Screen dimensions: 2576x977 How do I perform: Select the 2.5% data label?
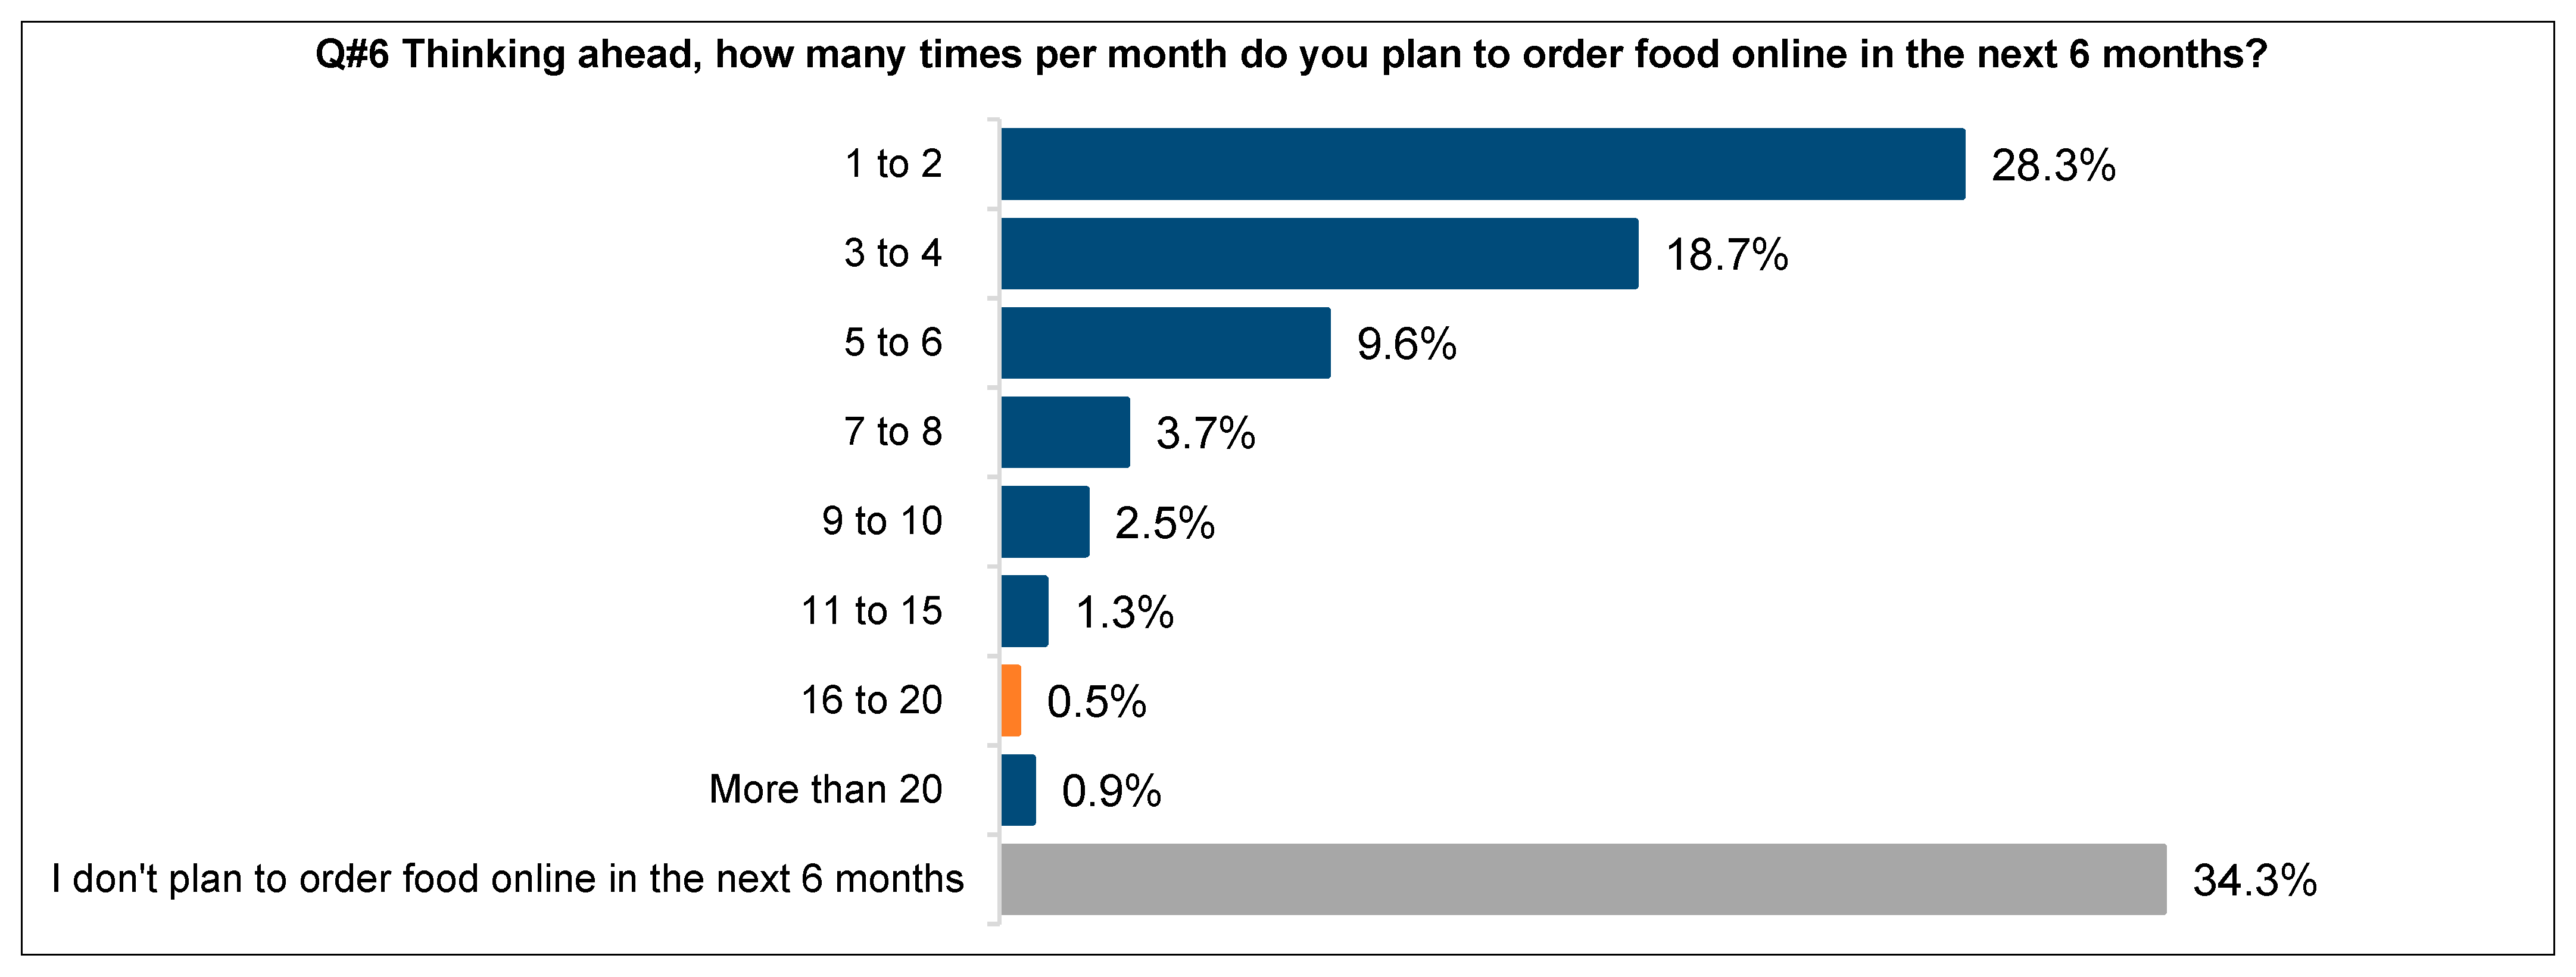[1164, 523]
